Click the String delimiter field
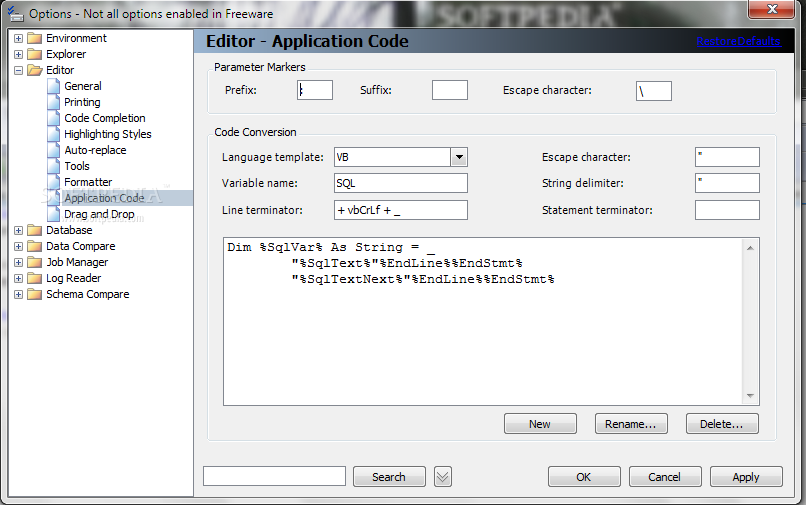806x505 pixels. tap(727, 183)
